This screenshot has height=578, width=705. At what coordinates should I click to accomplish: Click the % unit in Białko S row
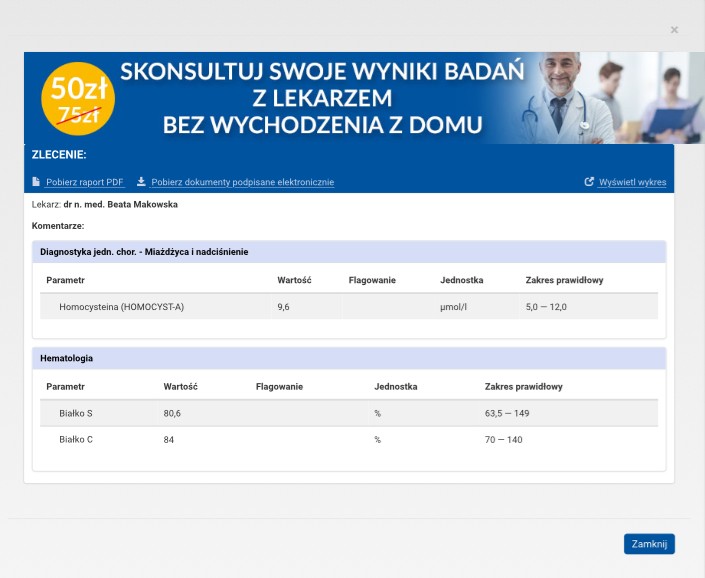click(x=378, y=413)
